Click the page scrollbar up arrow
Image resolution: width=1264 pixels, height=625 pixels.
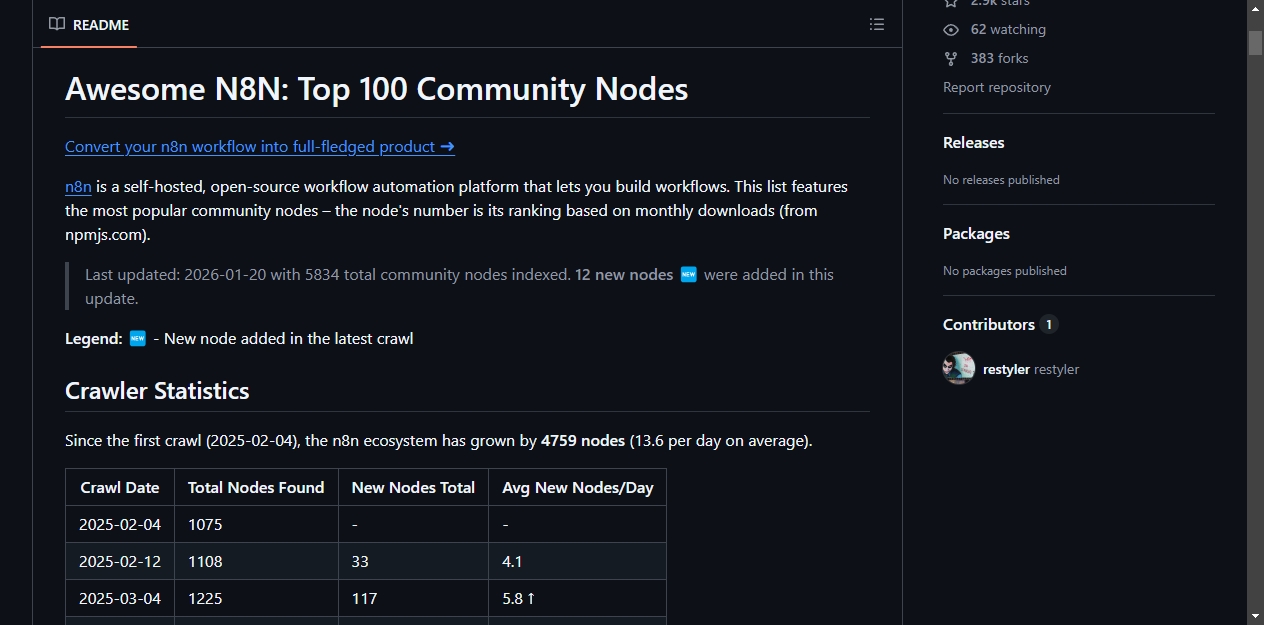[x=1255, y=9]
